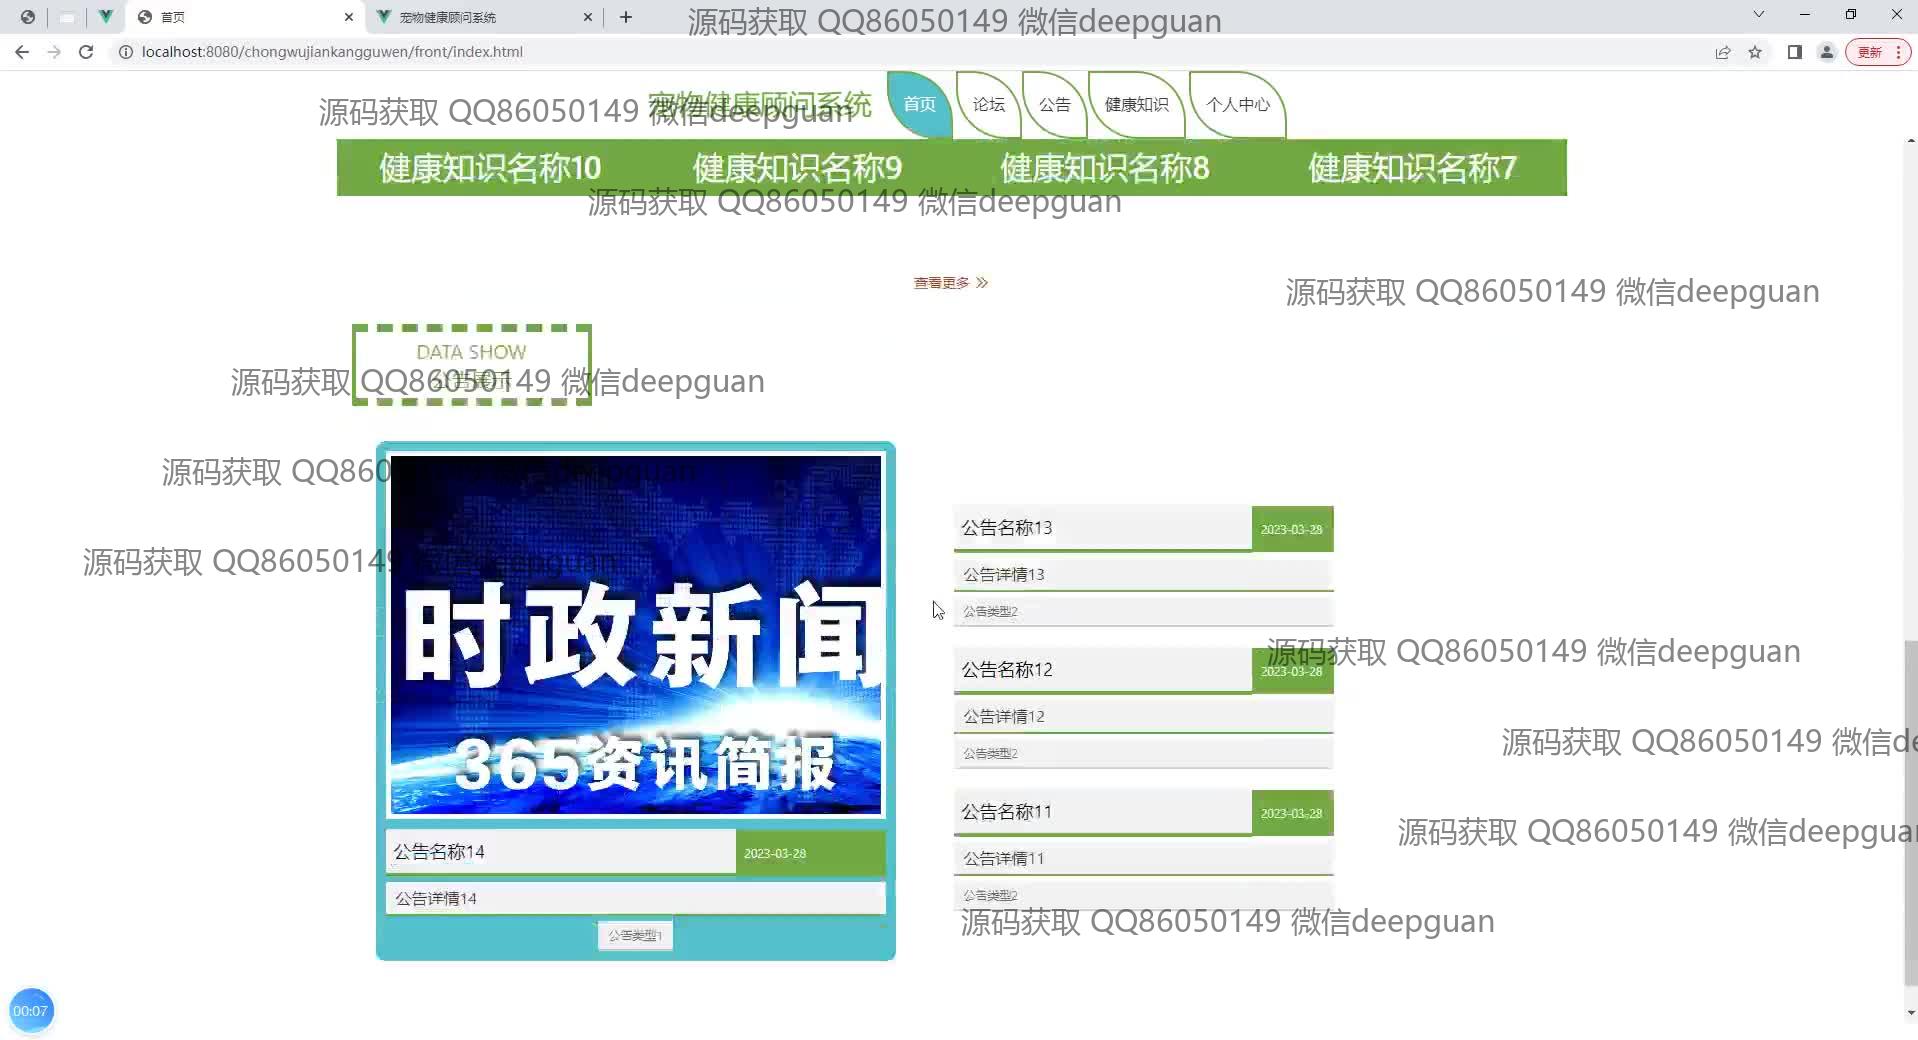This screenshot has height=1040, width=1918.
Task: Open 健康知识名称8 card
Action: [1105, 168]
